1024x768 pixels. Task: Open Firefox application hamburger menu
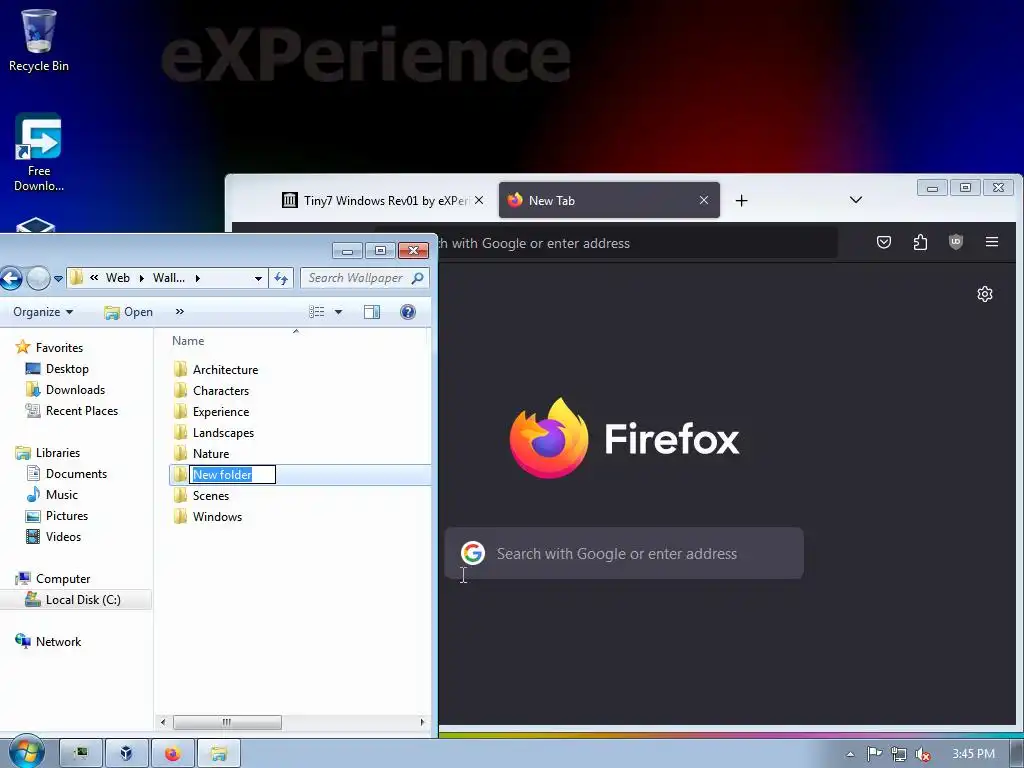[991, 242]
